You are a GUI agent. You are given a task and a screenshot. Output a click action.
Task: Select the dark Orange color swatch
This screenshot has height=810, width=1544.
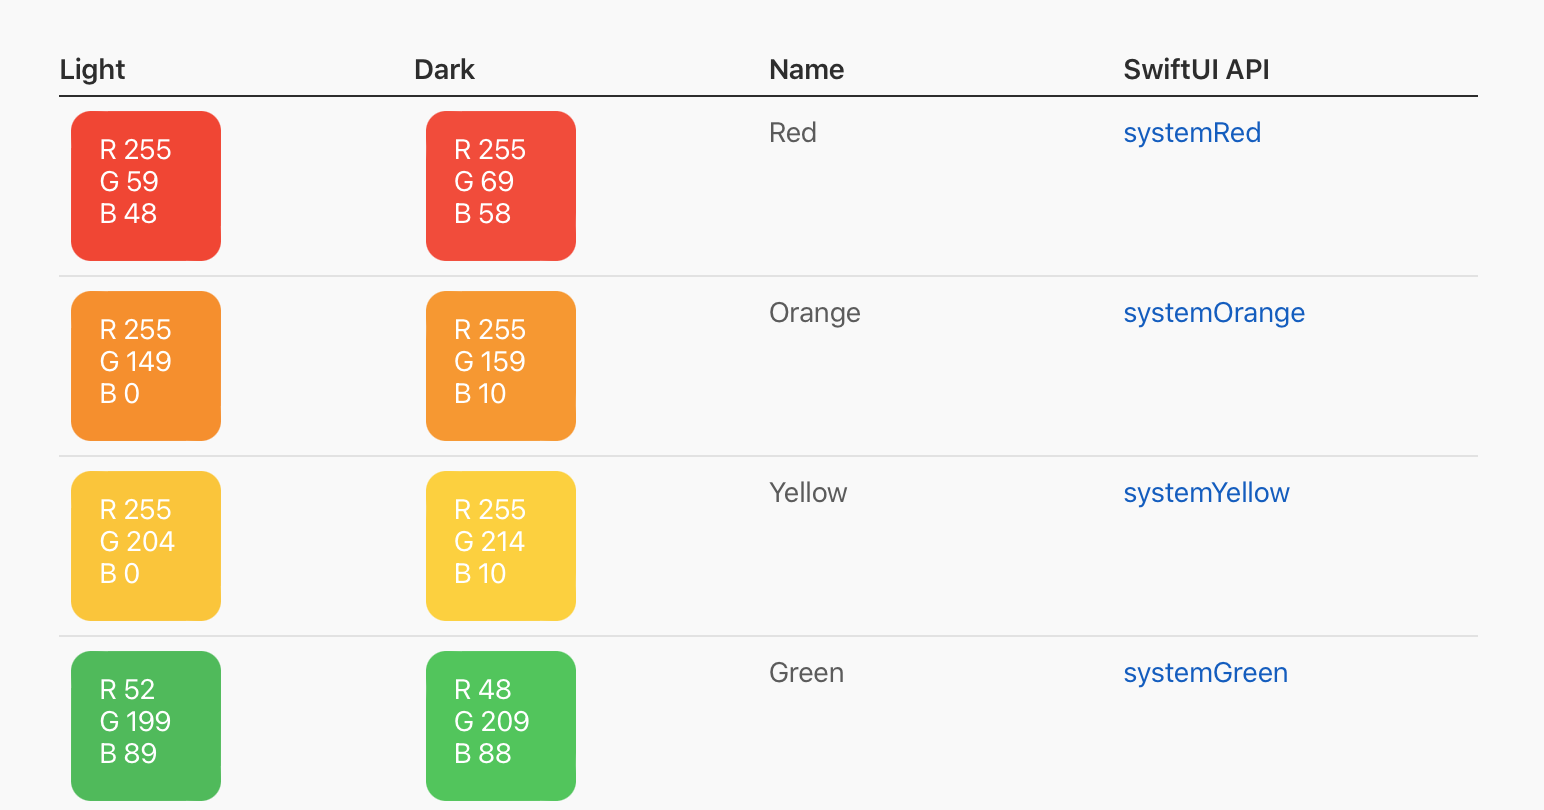[x=501, y=366]
